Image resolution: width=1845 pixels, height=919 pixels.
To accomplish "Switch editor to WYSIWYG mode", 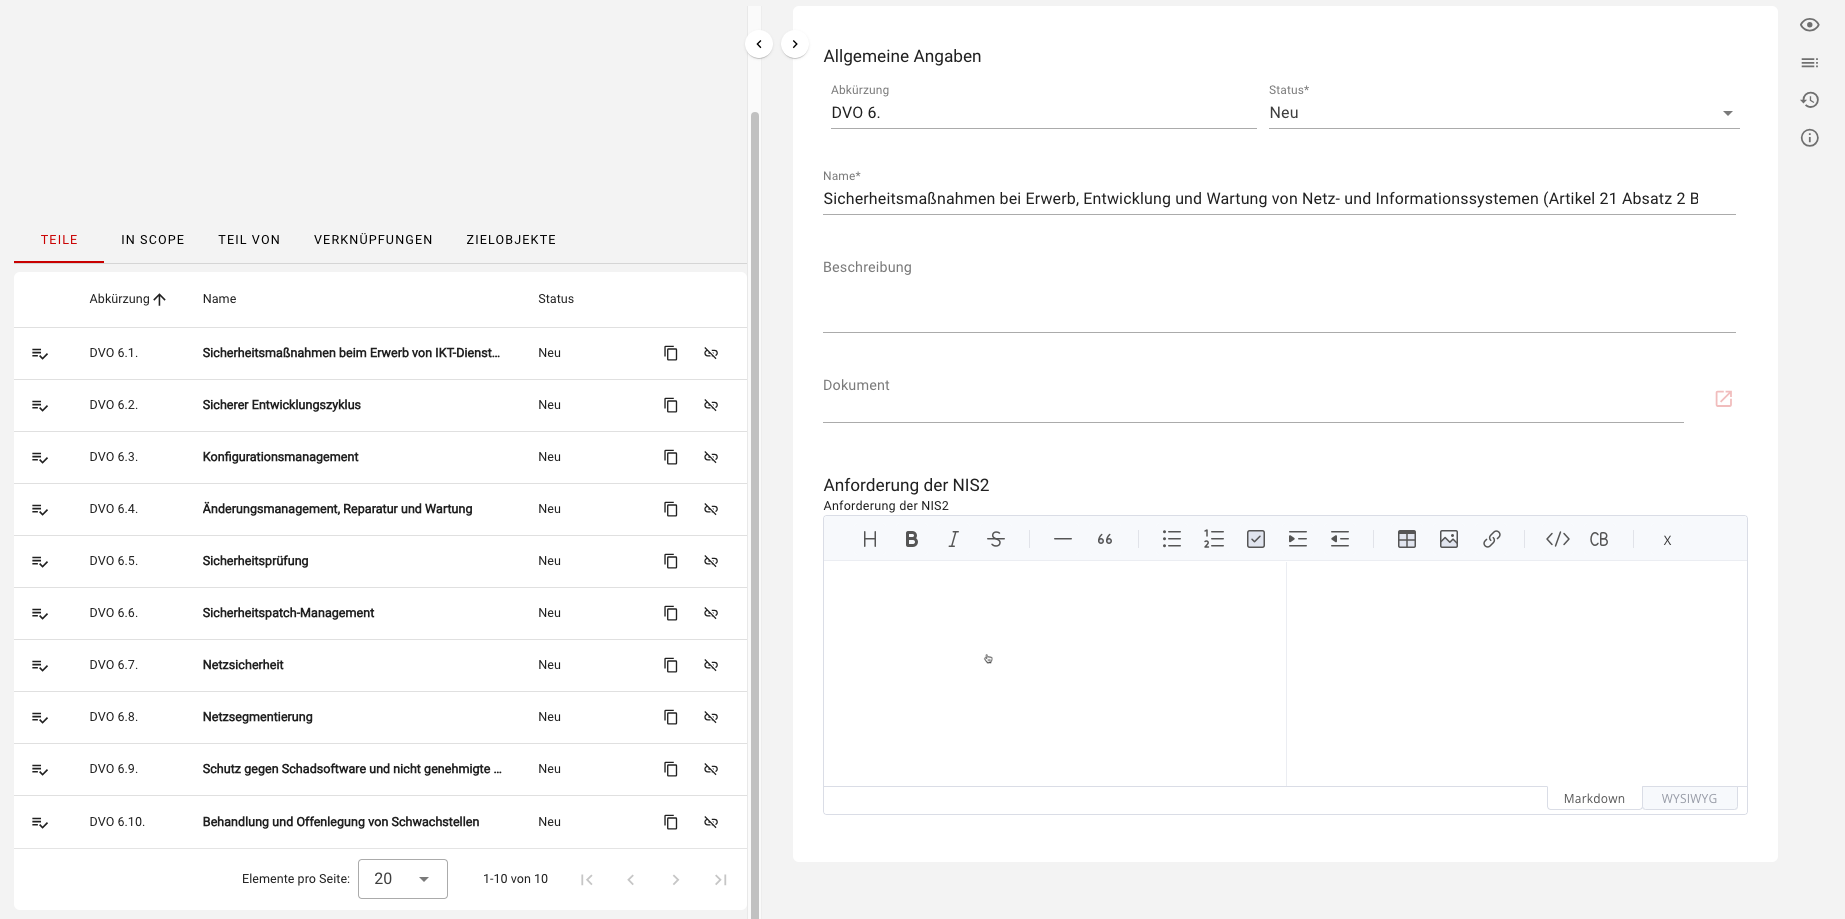I will (x=1688, y=798).
